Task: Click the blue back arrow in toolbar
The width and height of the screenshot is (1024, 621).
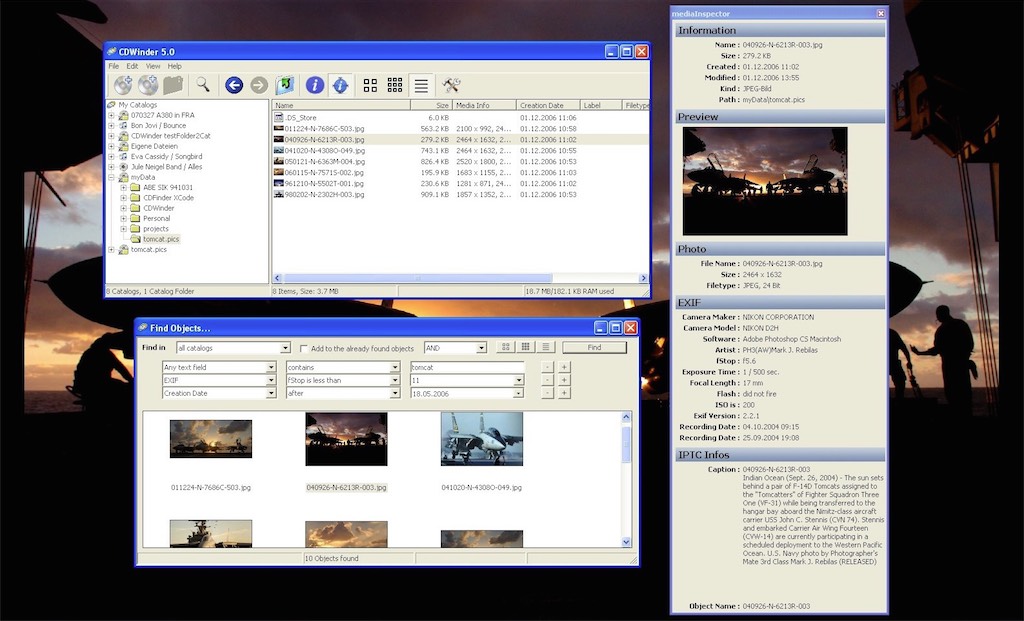Action: click(234, 85)
